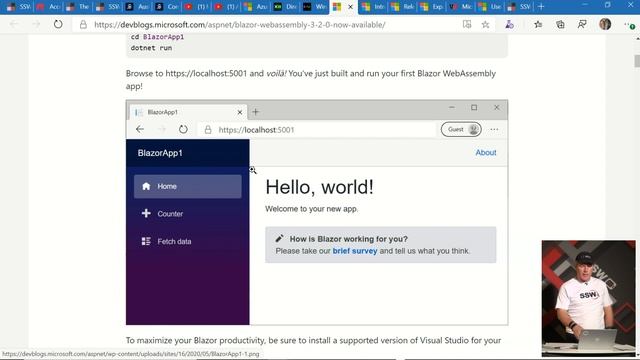Open the purple extension icon in the toolbar
This screenshot has height=360, width=640.
pyautogui.click(x=509, y=24)
